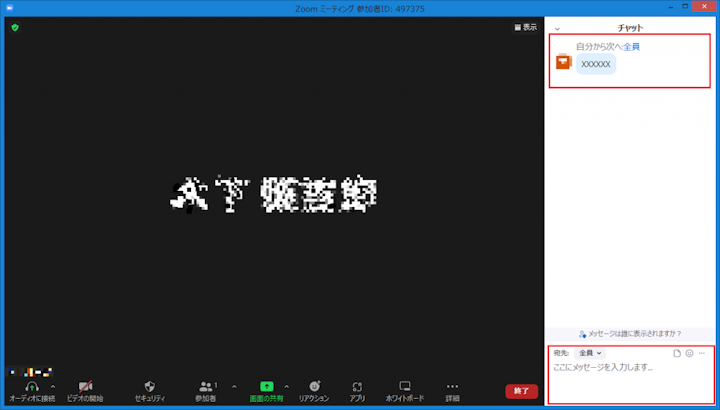Screen dimensions: 720x410
Task: Click 'Who can see your messages?' link
Action: point(631,333)
